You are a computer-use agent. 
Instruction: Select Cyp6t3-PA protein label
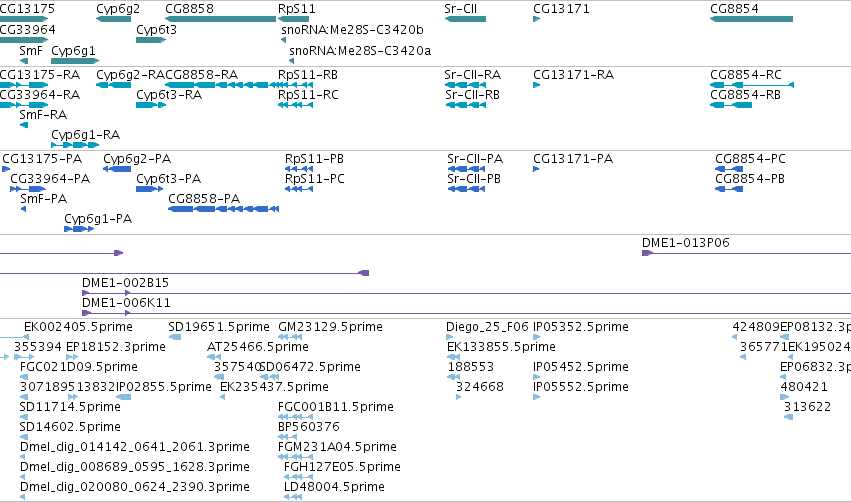coord(169,179)
